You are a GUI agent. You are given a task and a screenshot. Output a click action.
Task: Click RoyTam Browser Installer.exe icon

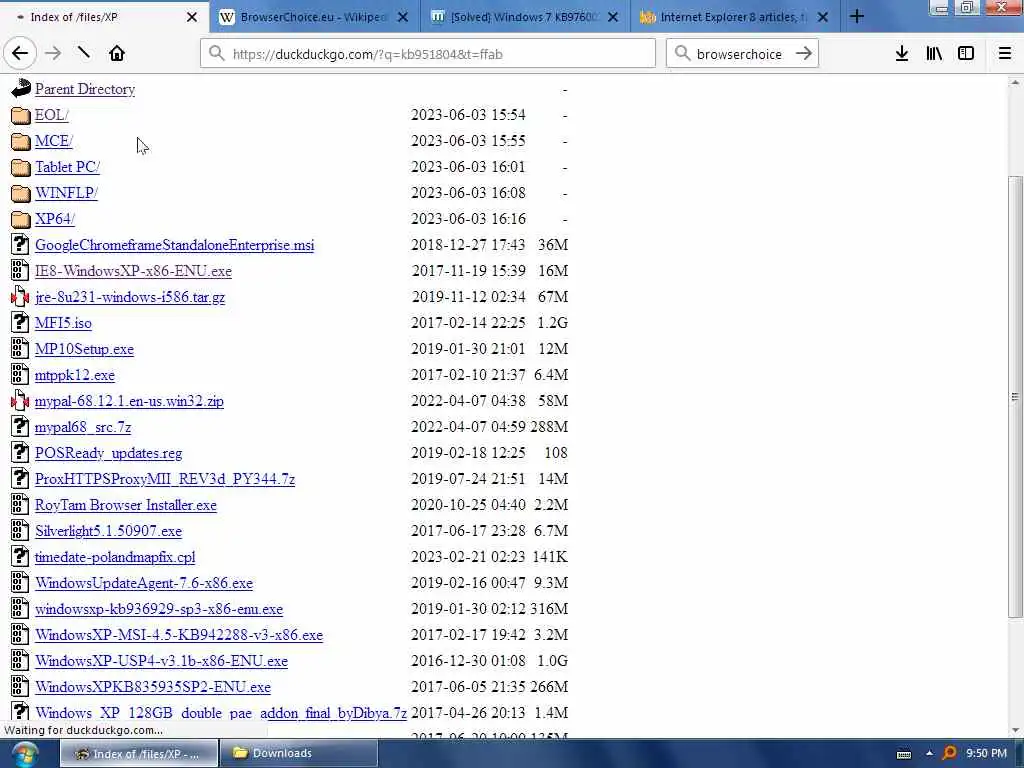[20, 505]
